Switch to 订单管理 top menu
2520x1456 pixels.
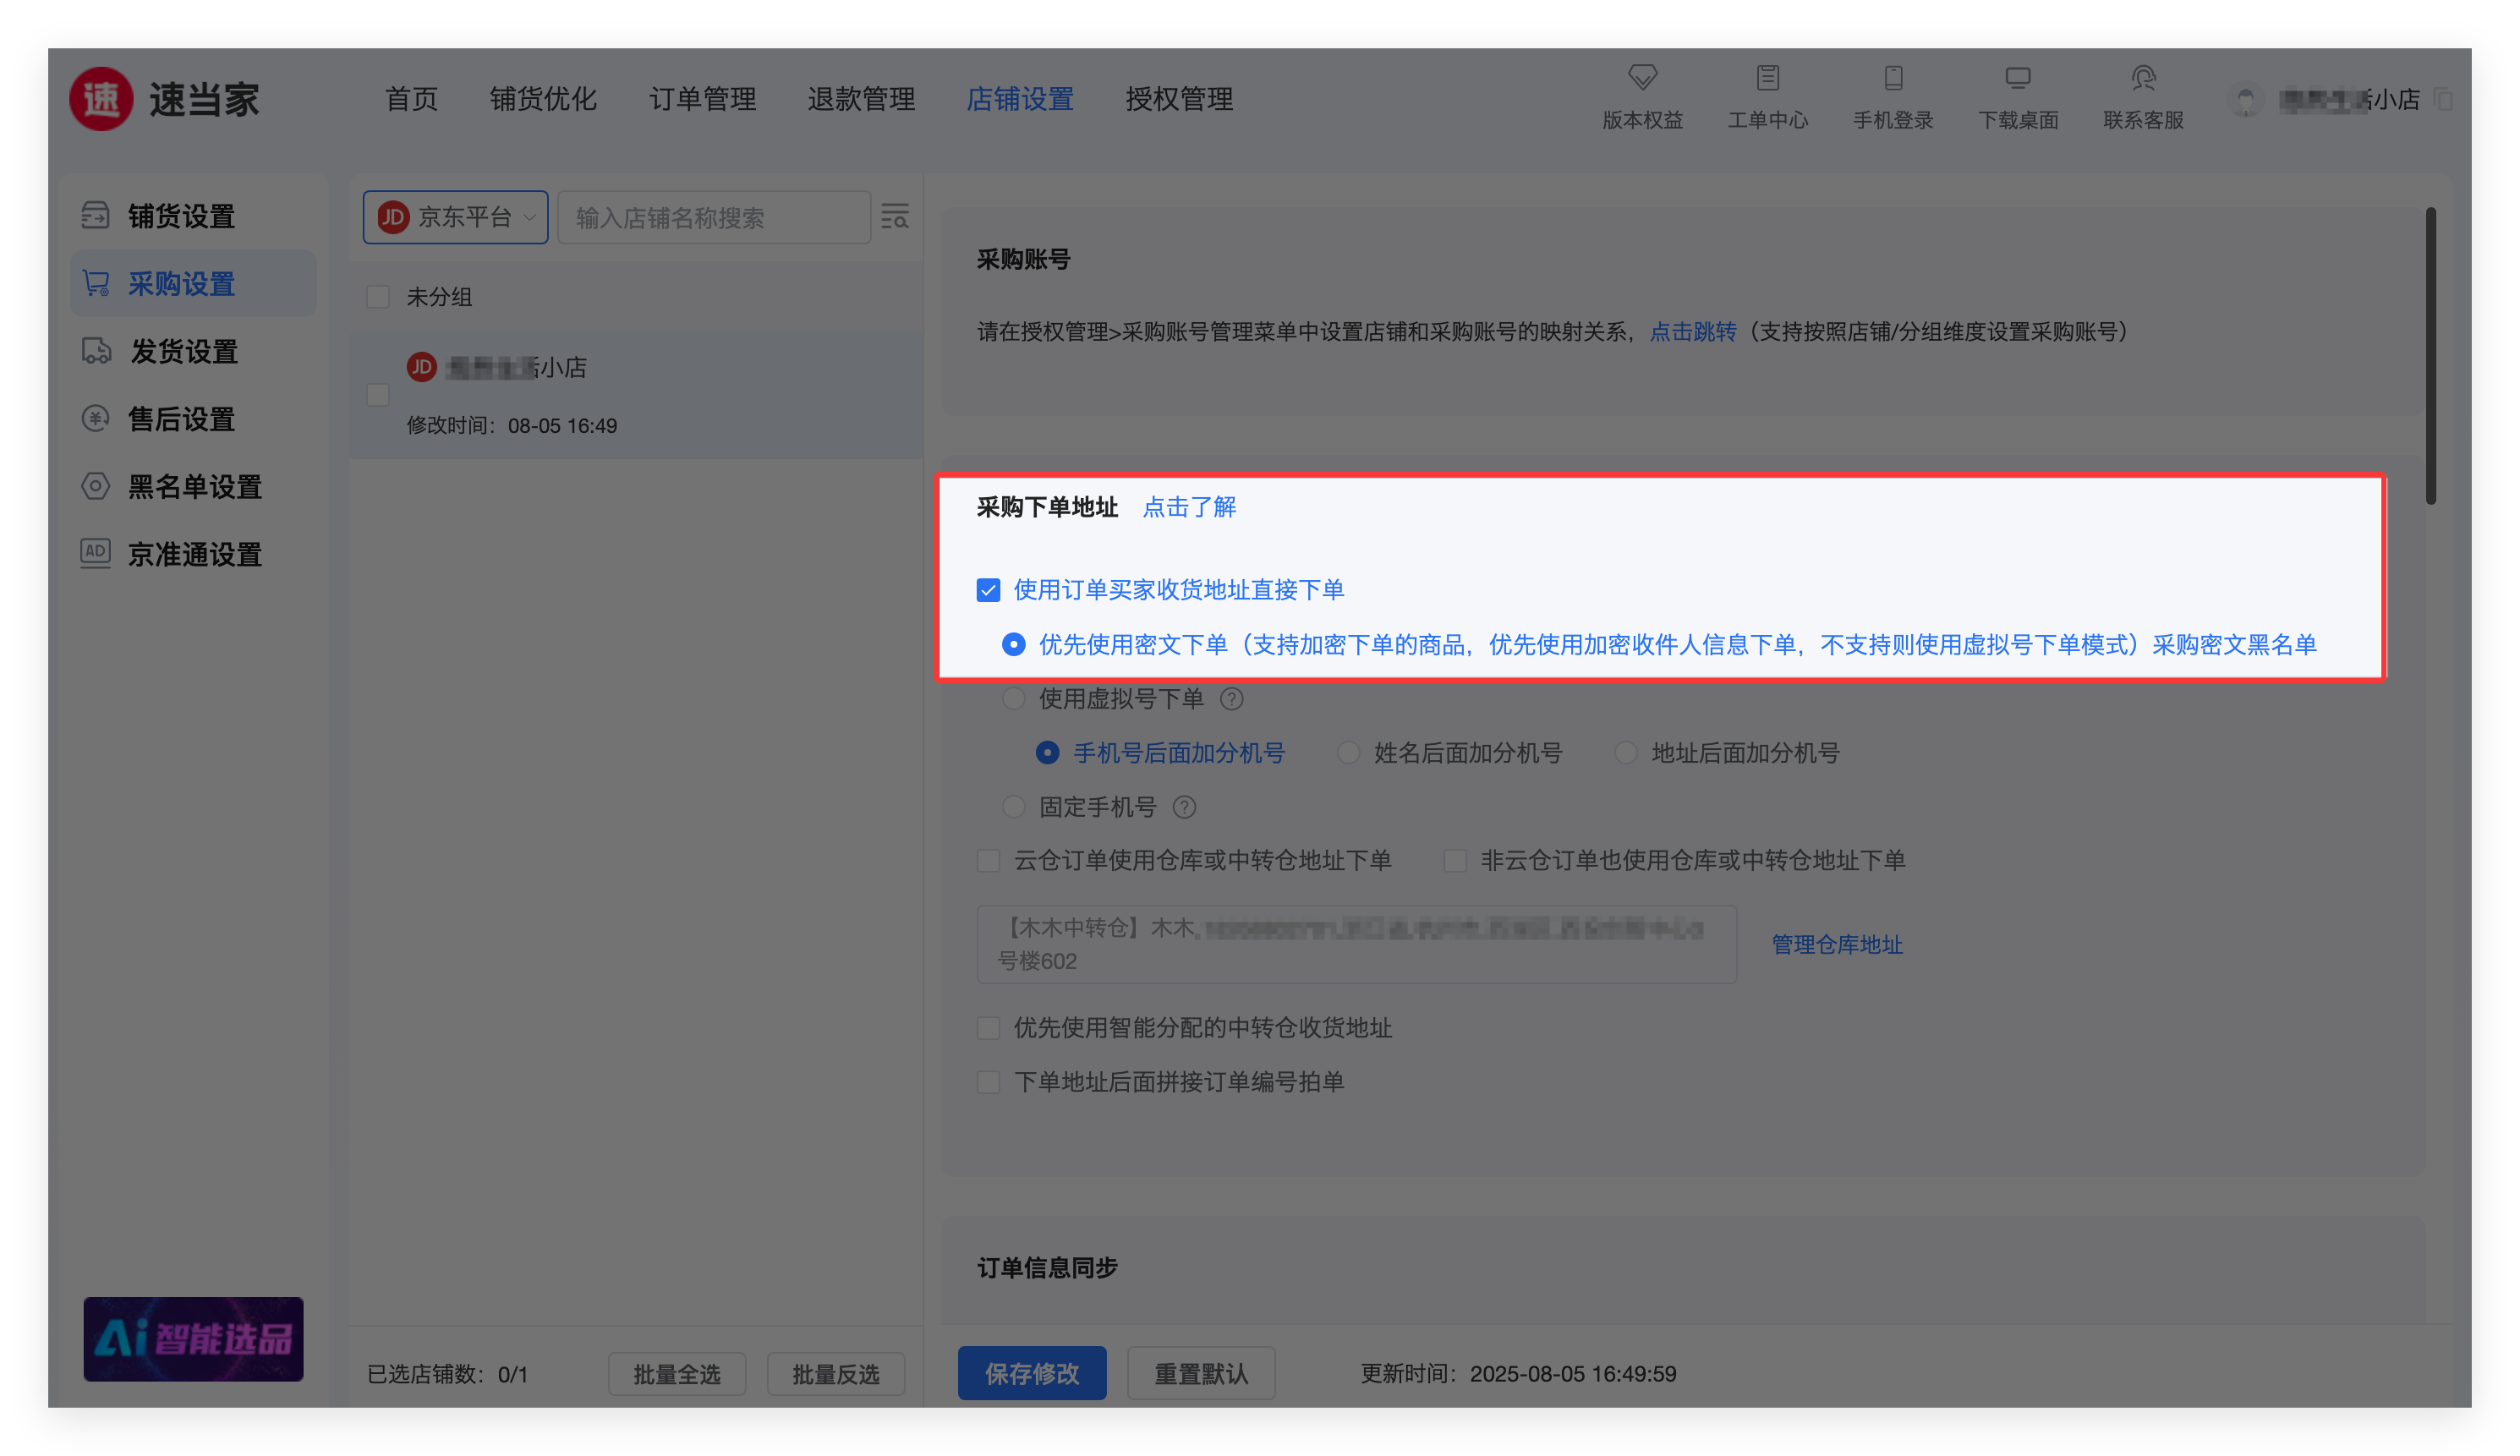tap(702, 99)
